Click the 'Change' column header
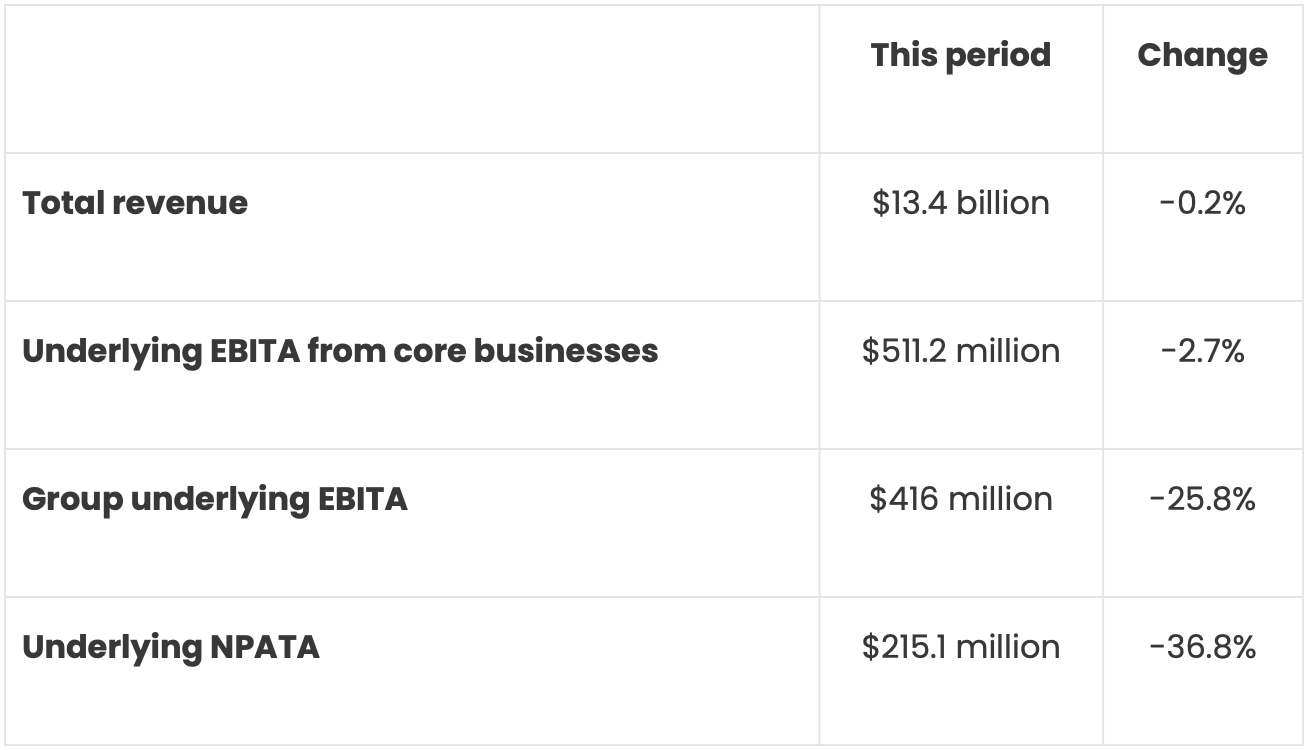 1202,55
